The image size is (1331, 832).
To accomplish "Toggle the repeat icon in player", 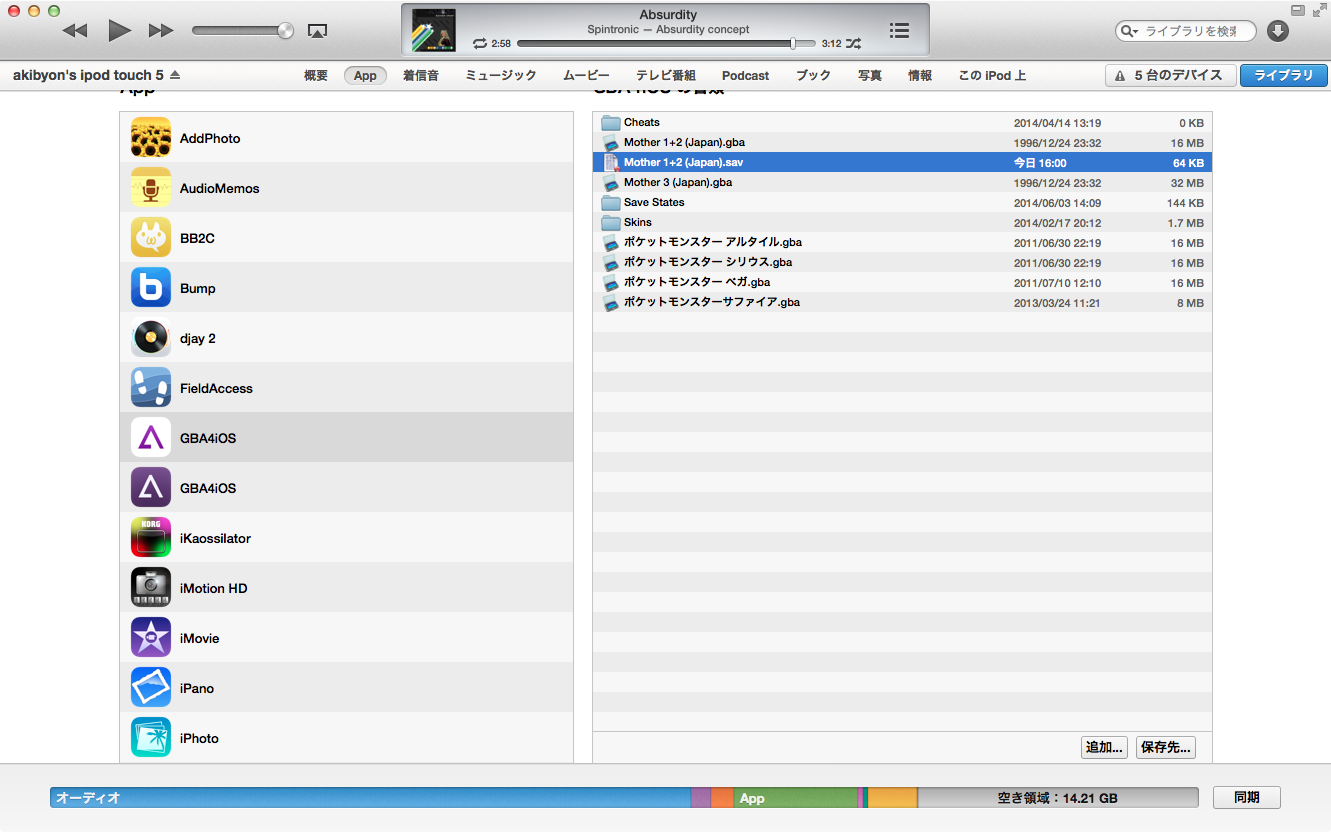I will pos(480,44).
